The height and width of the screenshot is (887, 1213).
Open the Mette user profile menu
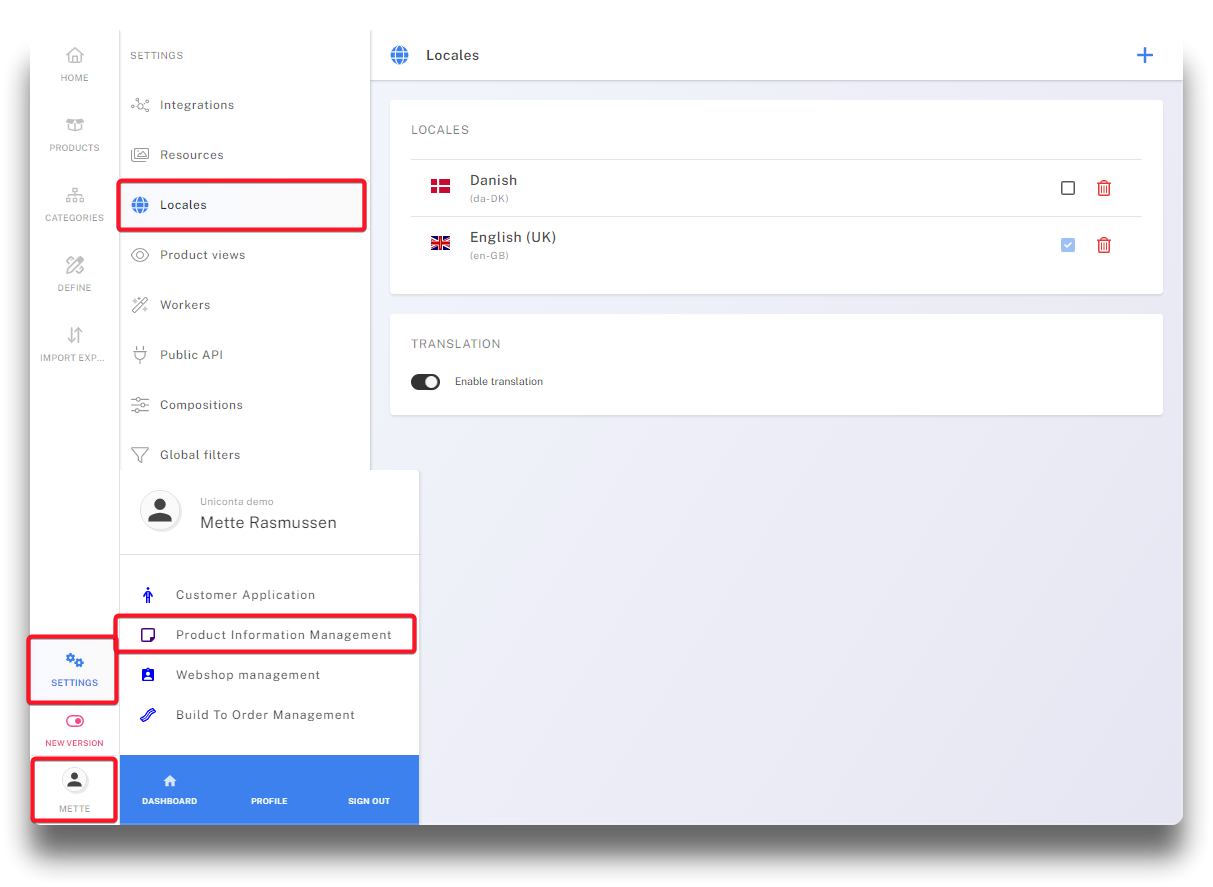click(x=75, y=790)
